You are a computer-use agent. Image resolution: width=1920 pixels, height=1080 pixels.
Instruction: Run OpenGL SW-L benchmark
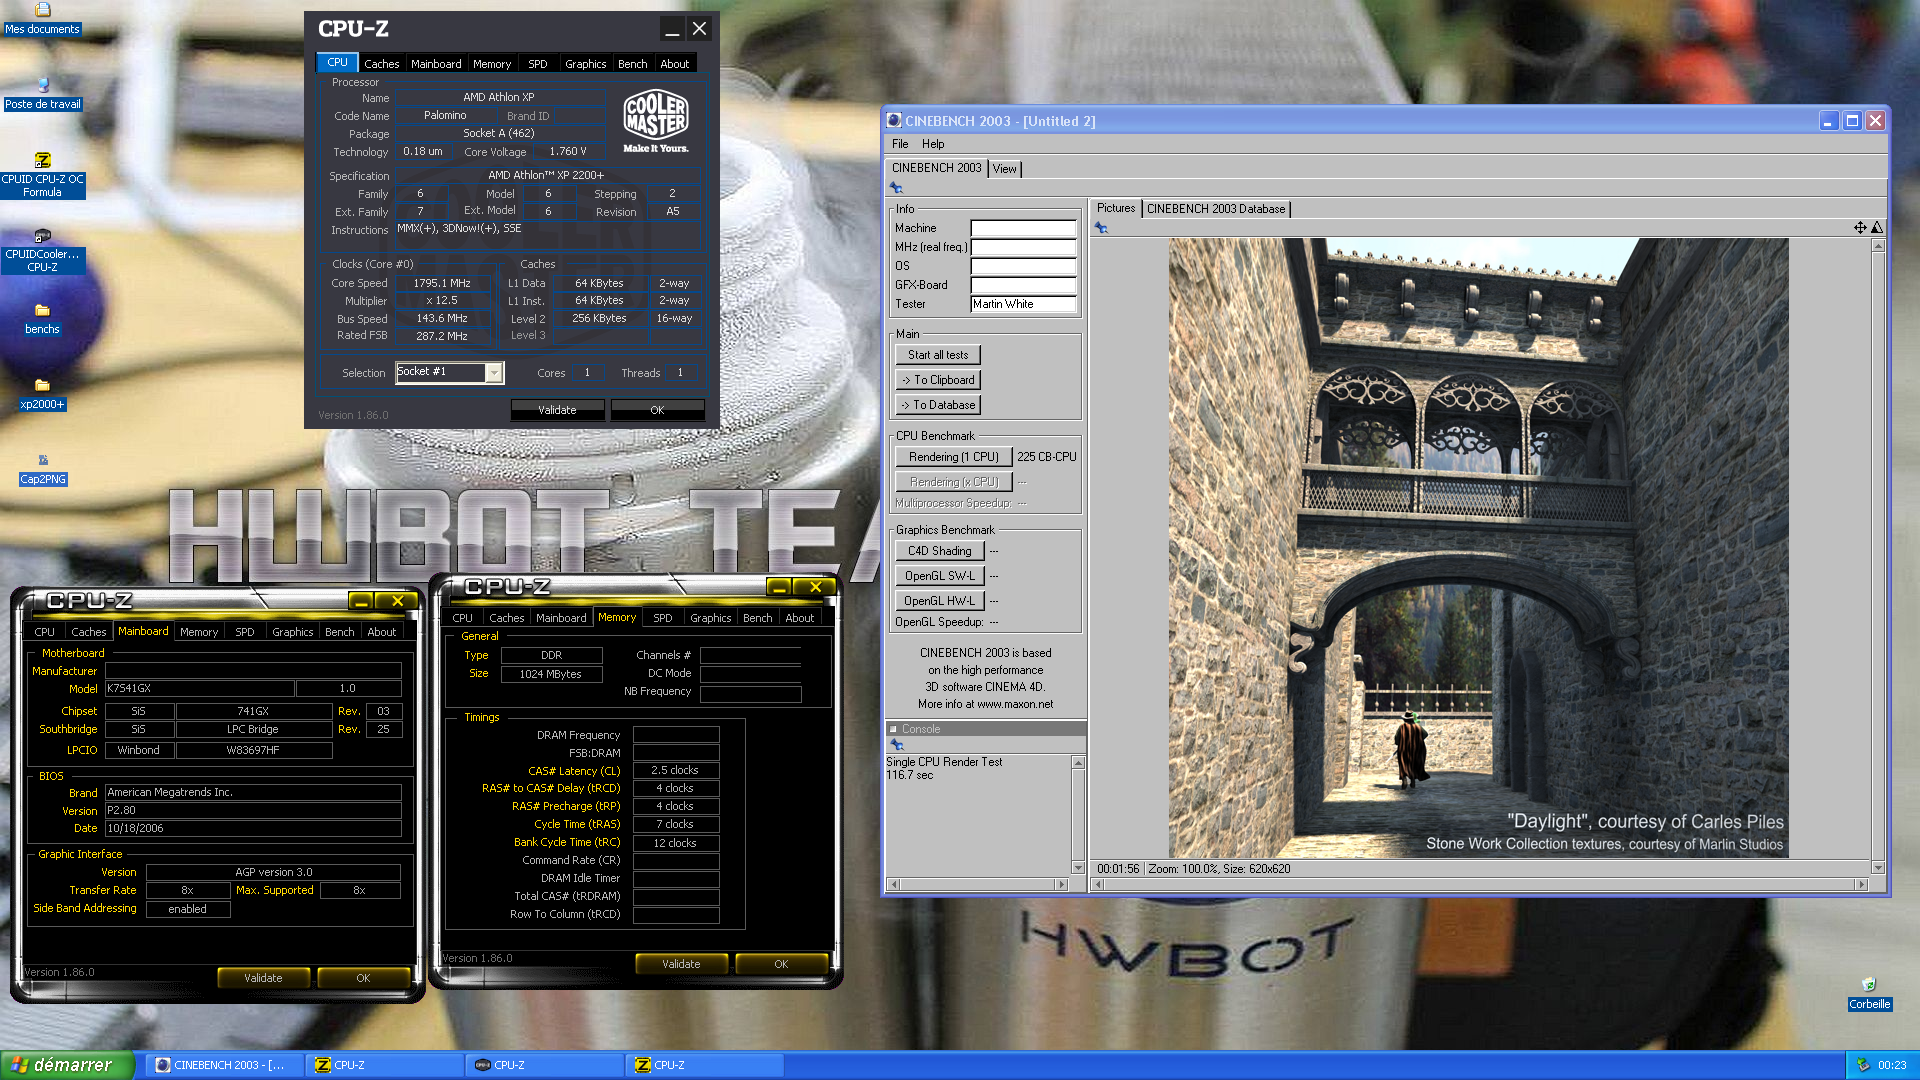(940, 576)
